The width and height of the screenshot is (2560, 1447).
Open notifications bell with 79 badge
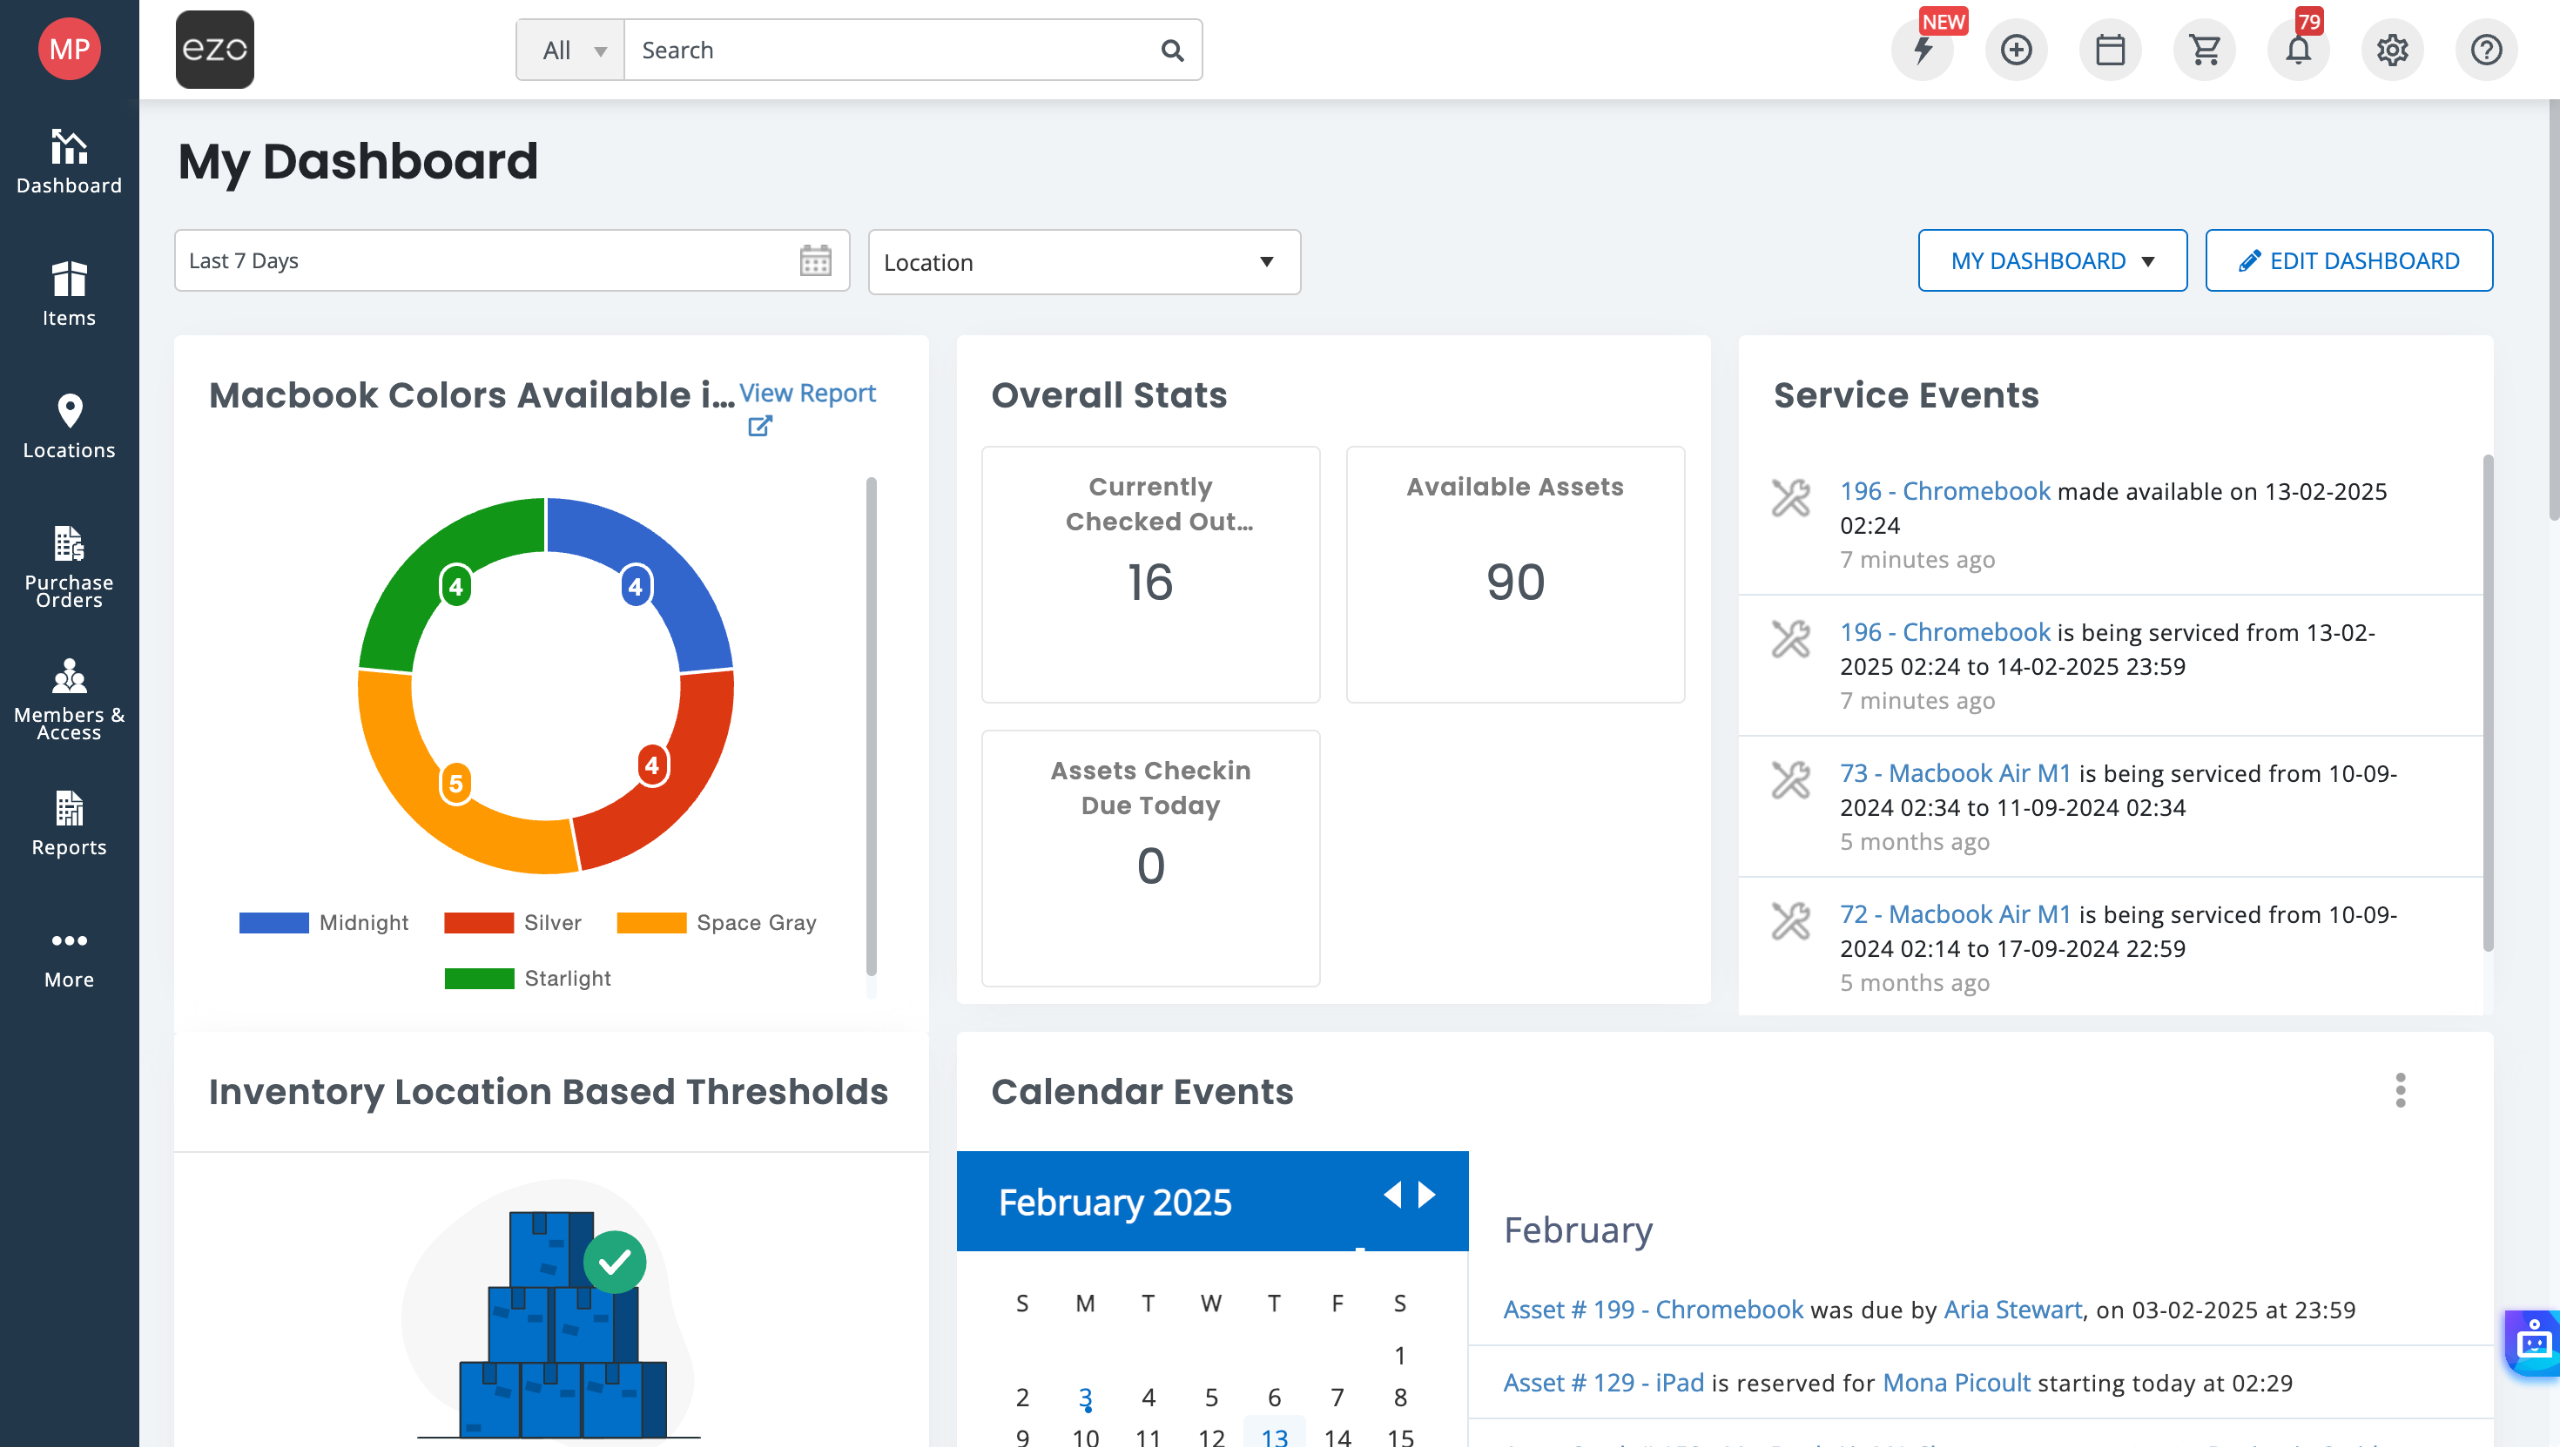pyautogui.click(x=2298, y=50)
